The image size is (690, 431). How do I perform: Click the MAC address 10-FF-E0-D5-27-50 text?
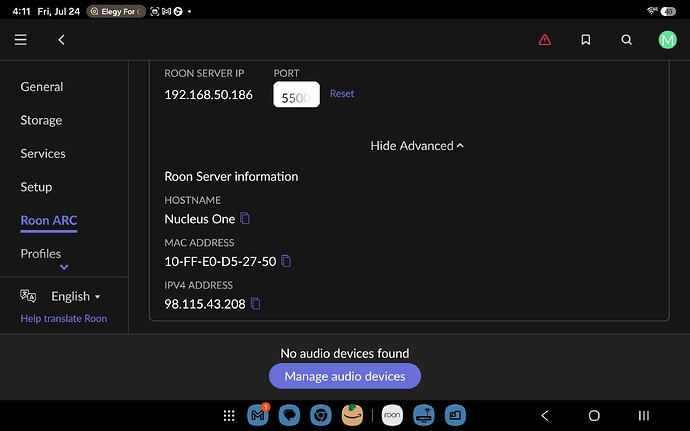[x=220, y=262]
